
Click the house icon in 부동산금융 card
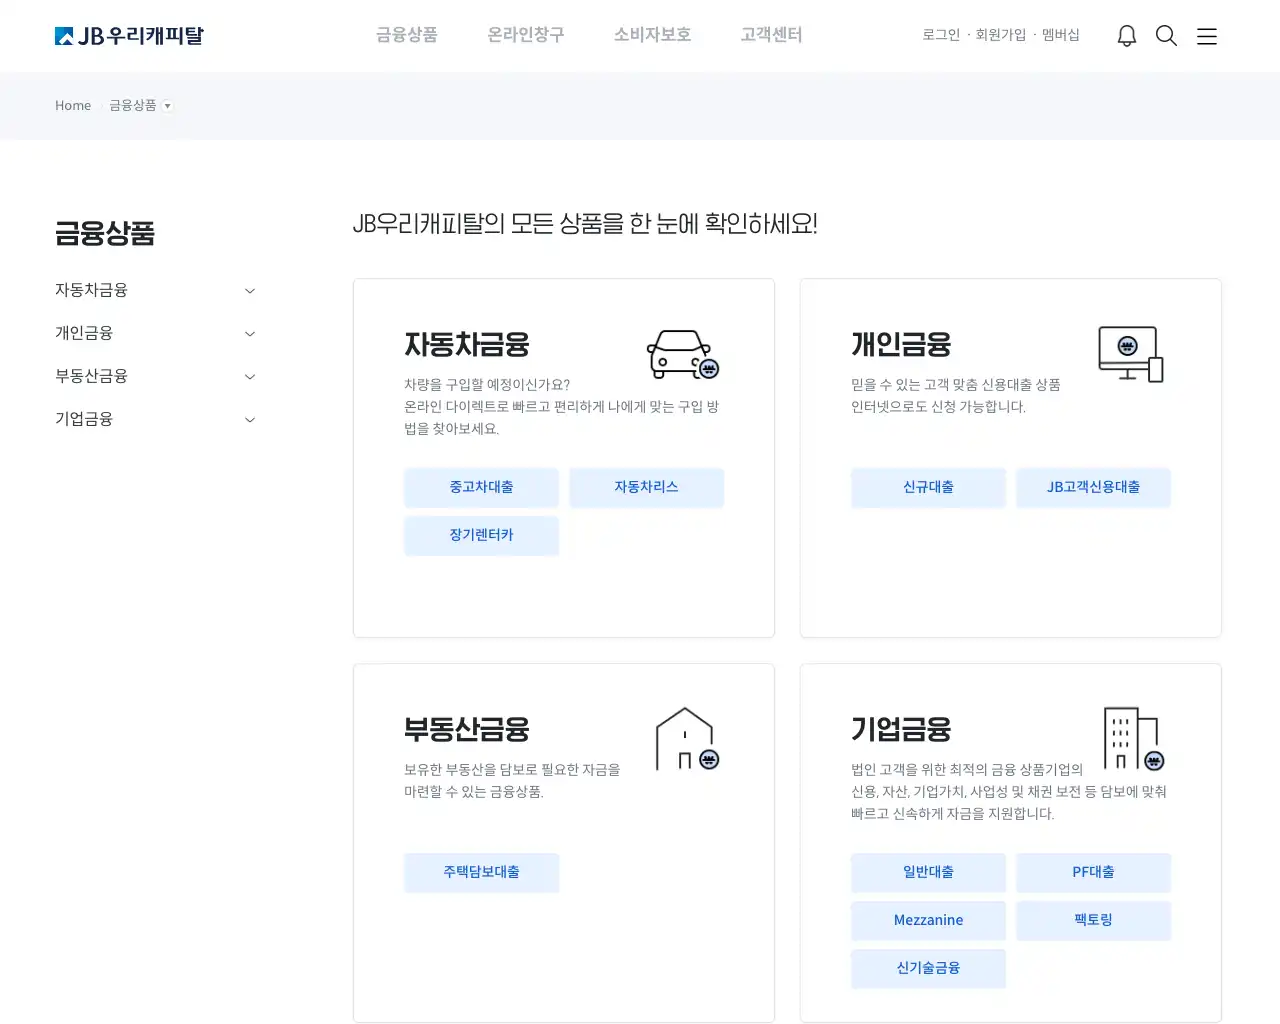(x=687, y=739)
